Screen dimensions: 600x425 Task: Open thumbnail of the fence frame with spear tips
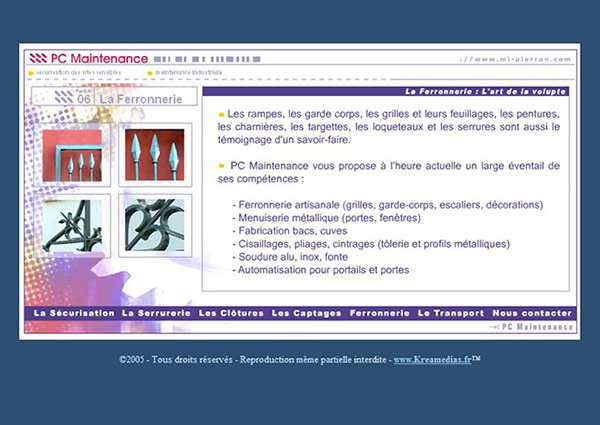72,155
